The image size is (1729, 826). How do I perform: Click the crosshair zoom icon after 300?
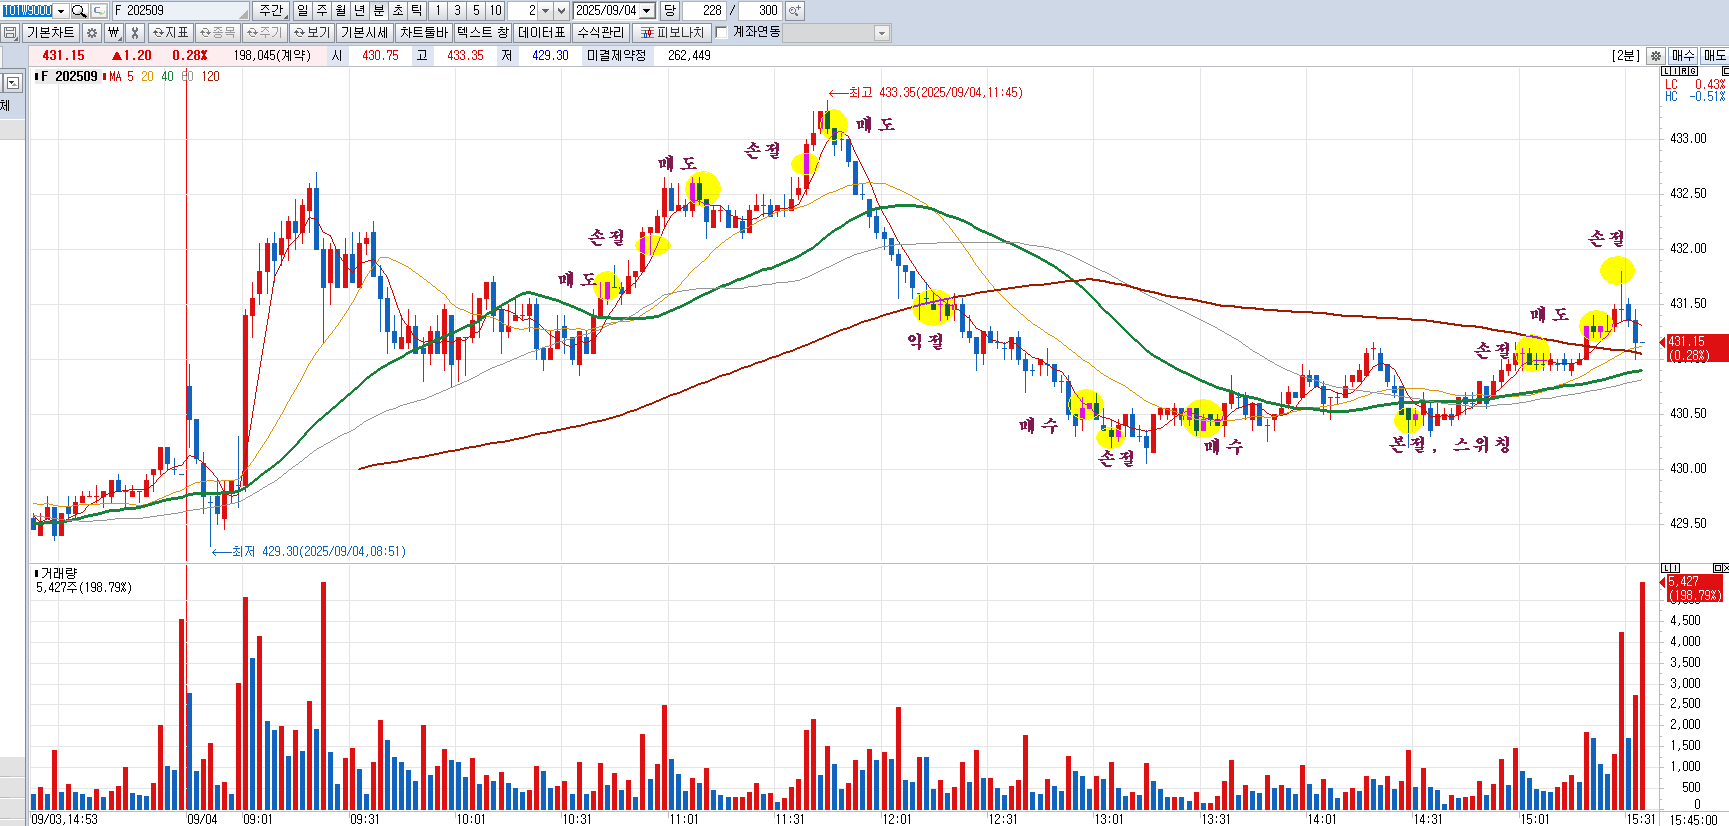(794, 11)
